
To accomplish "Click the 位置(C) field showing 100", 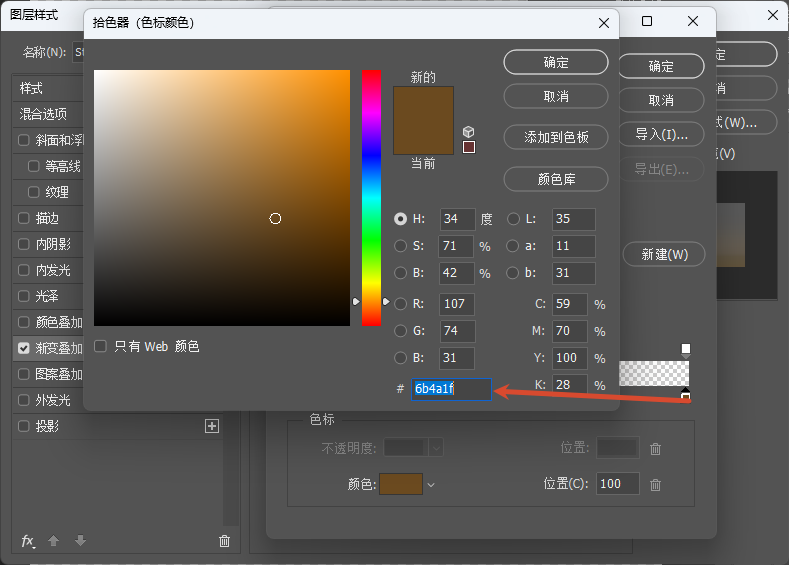I will click(x=617, y=484).
